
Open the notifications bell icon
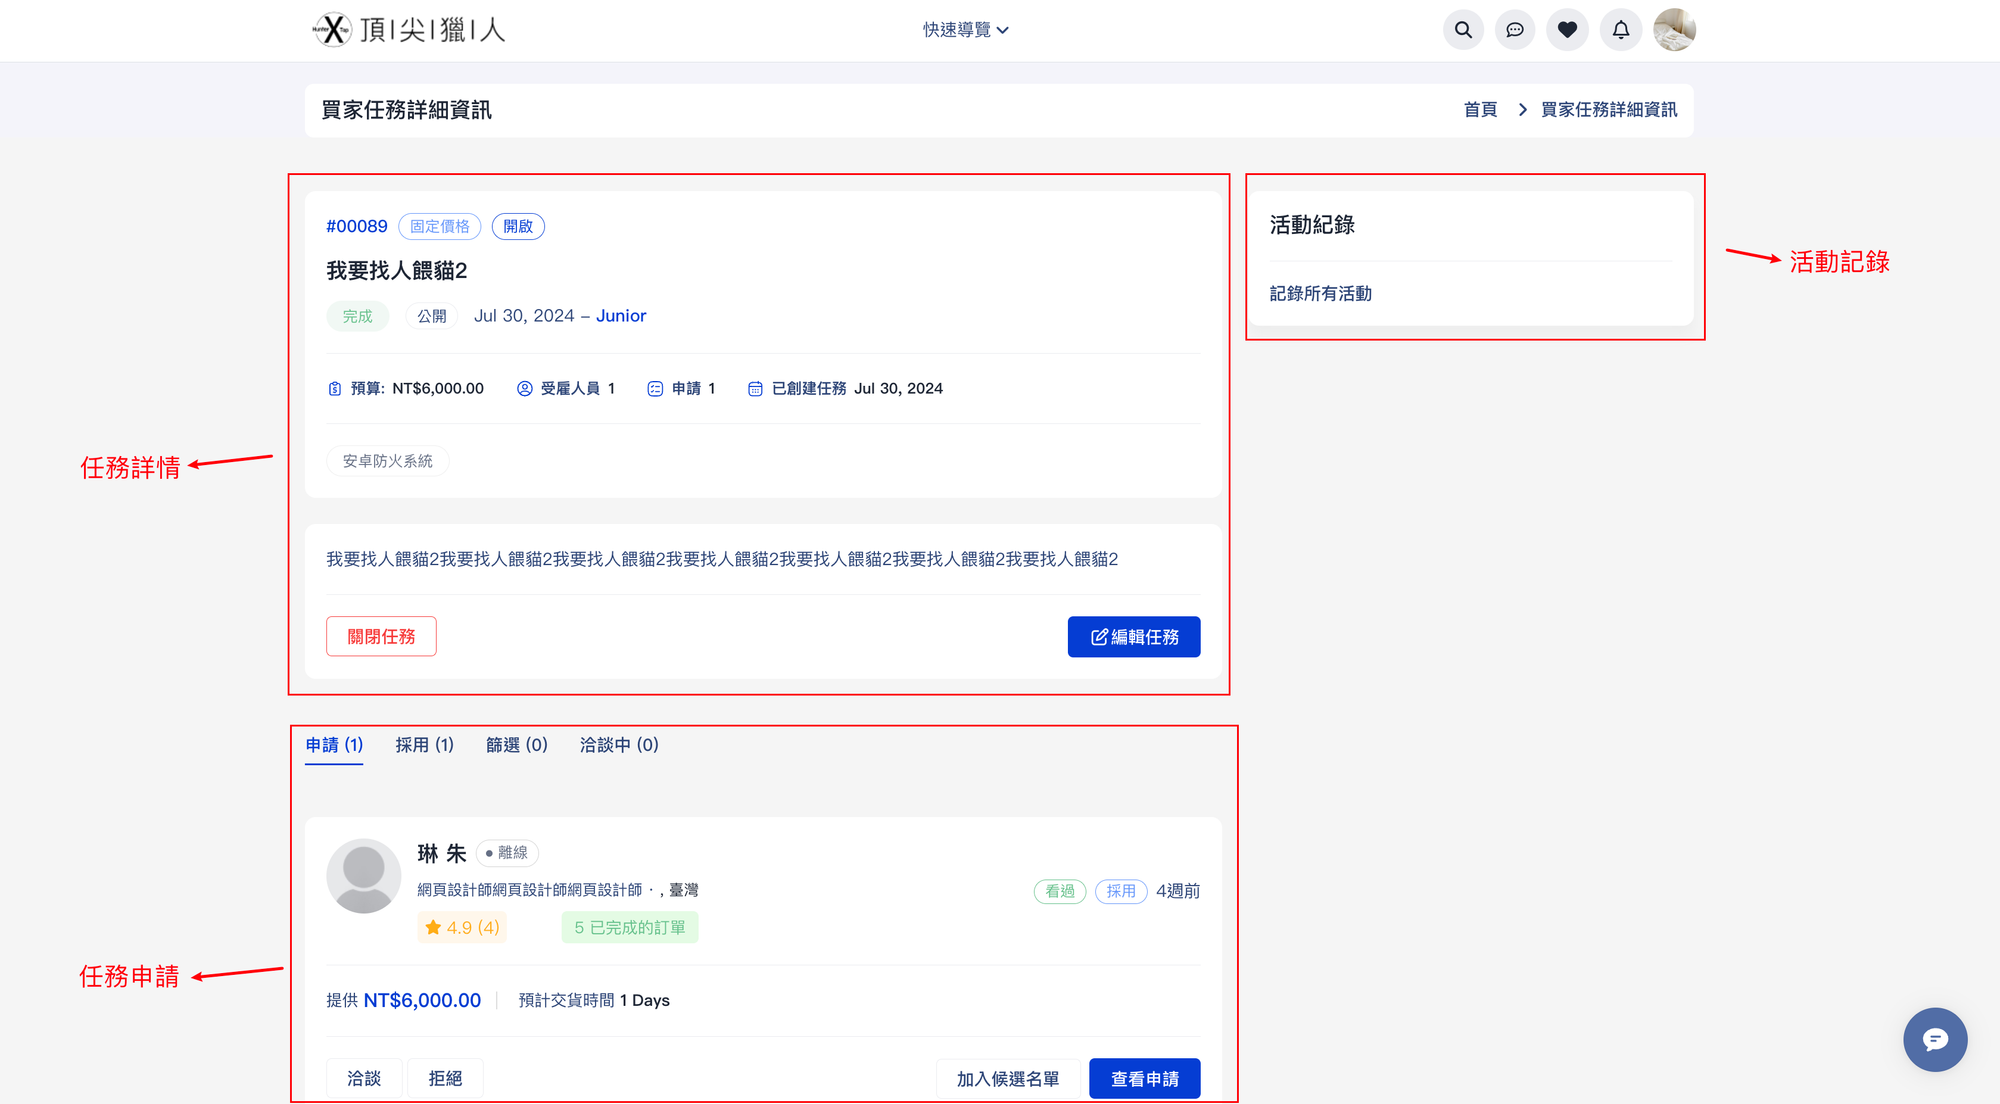click(1620, 30)
